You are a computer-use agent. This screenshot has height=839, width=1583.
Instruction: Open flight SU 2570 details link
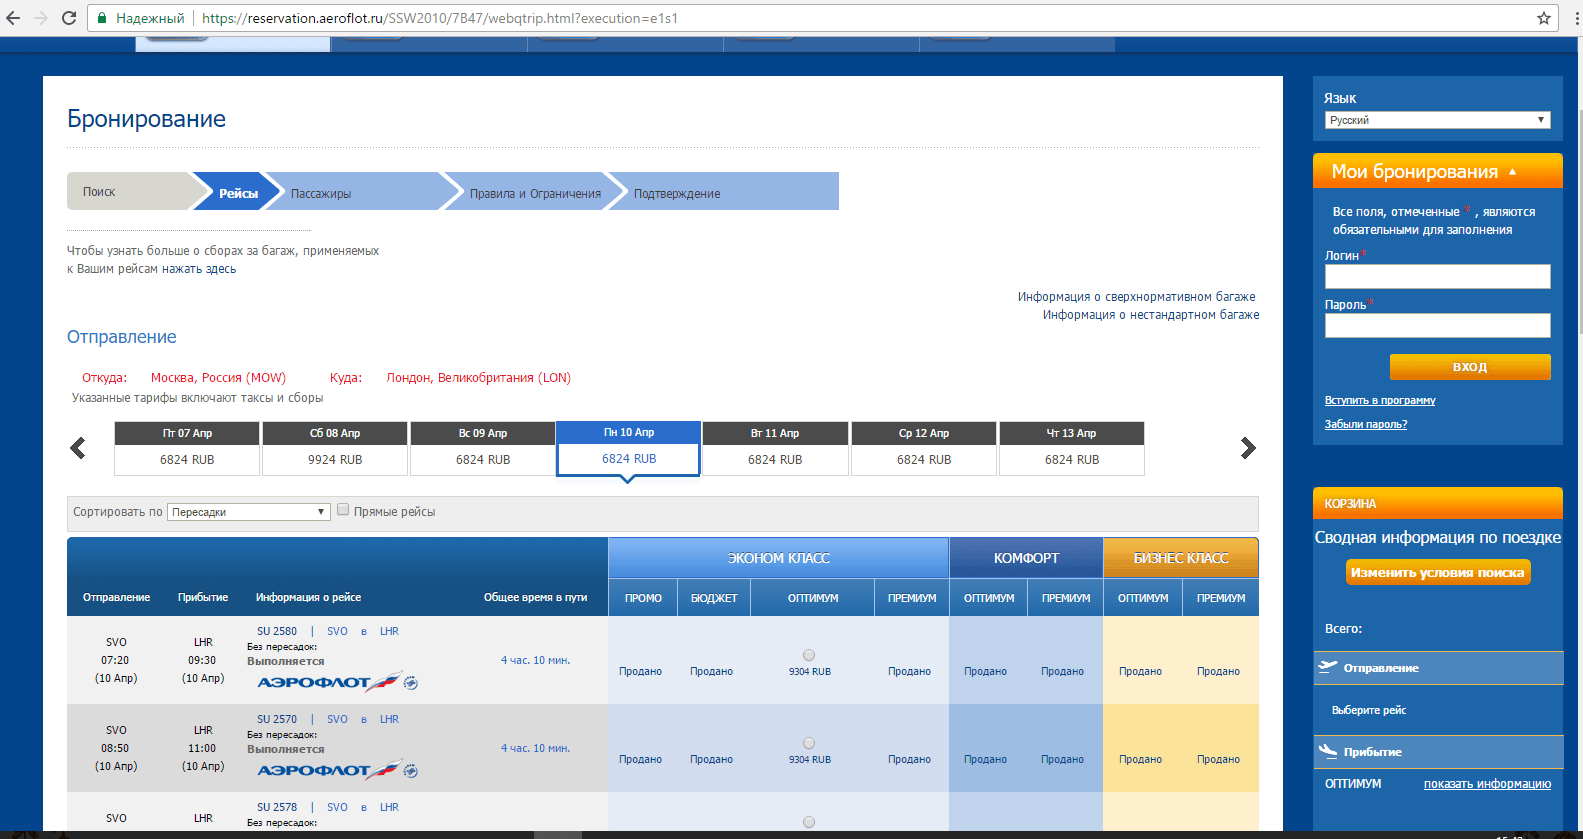(277, 719)
